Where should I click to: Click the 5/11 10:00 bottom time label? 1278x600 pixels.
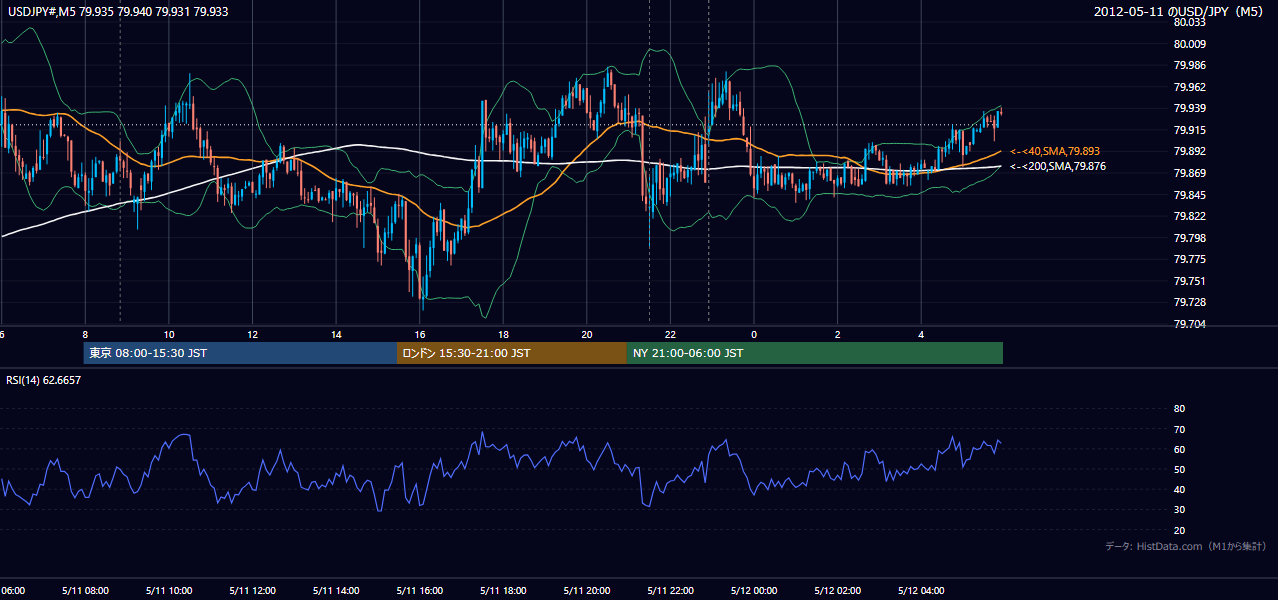[x=168, y=590]
